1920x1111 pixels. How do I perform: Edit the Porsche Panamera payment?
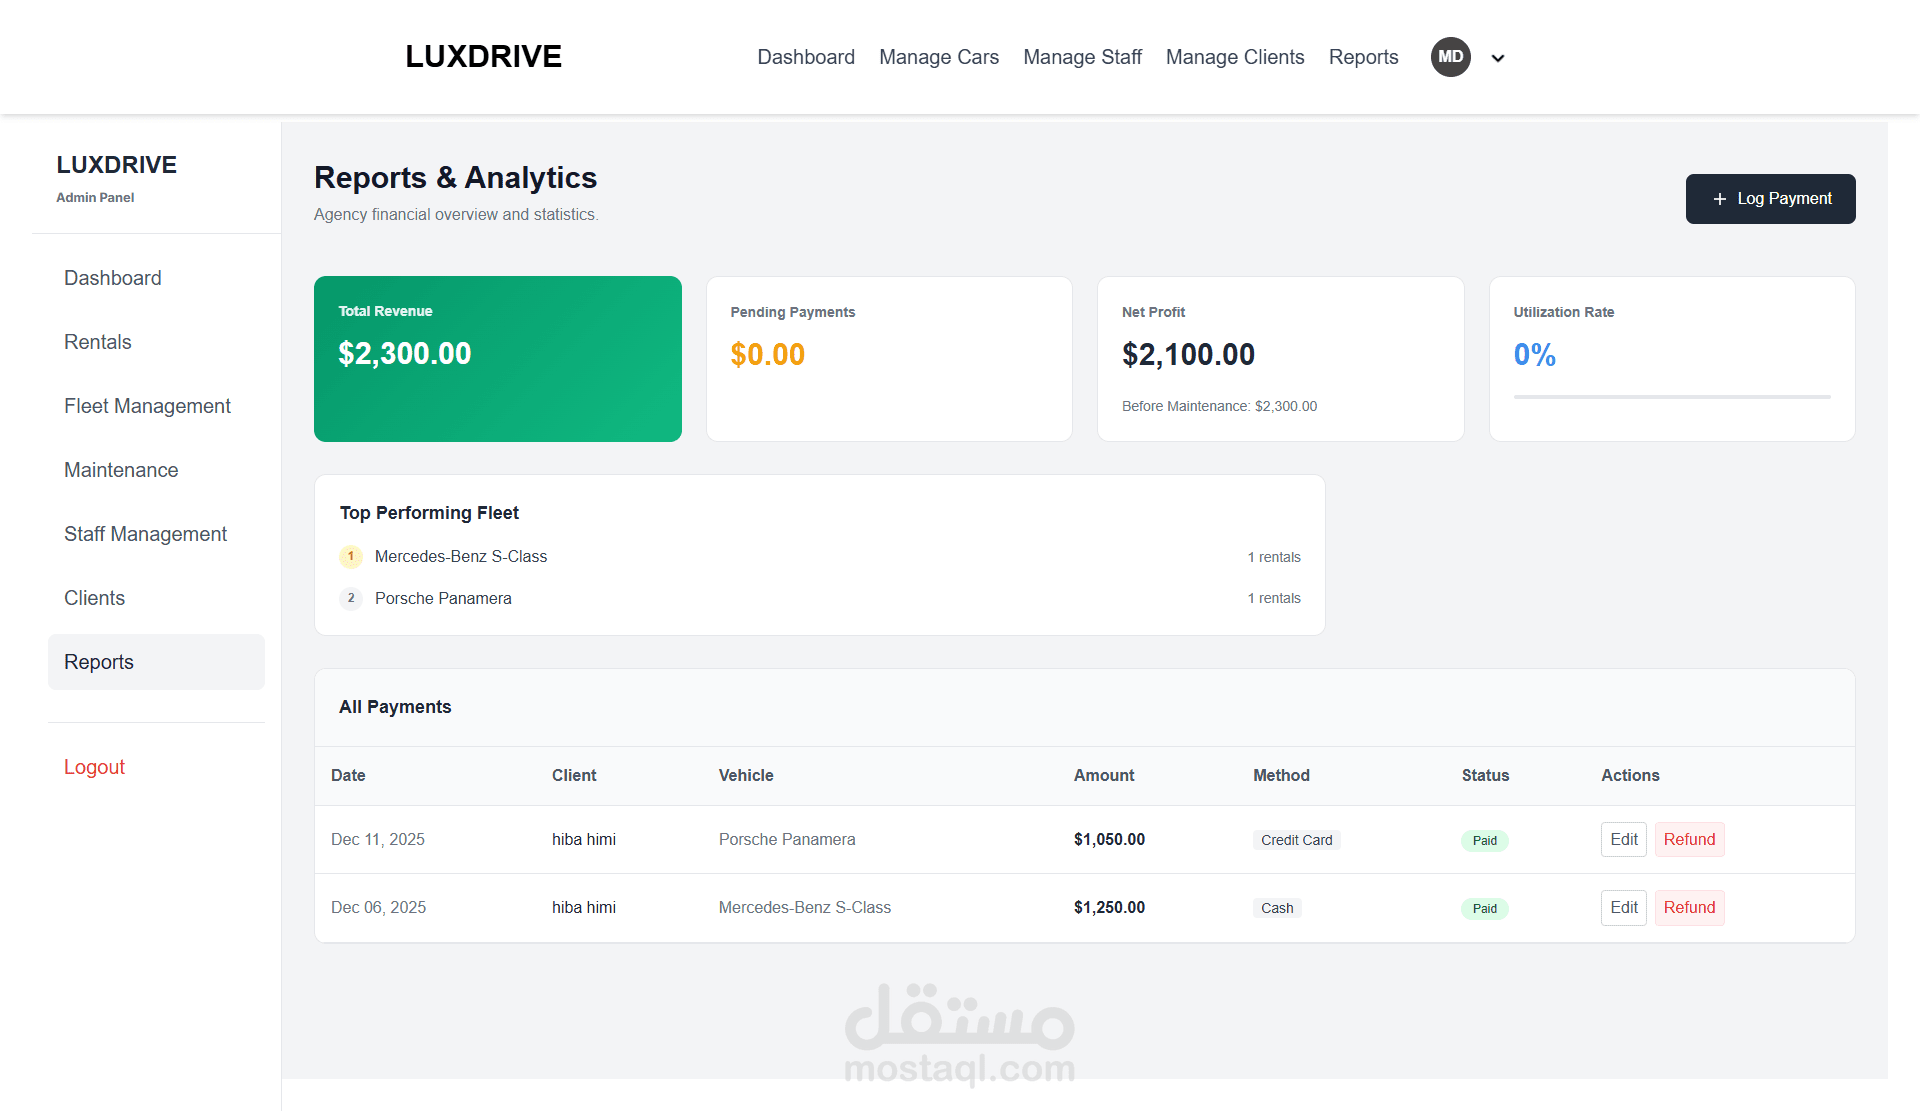(x=1623, y=840)
